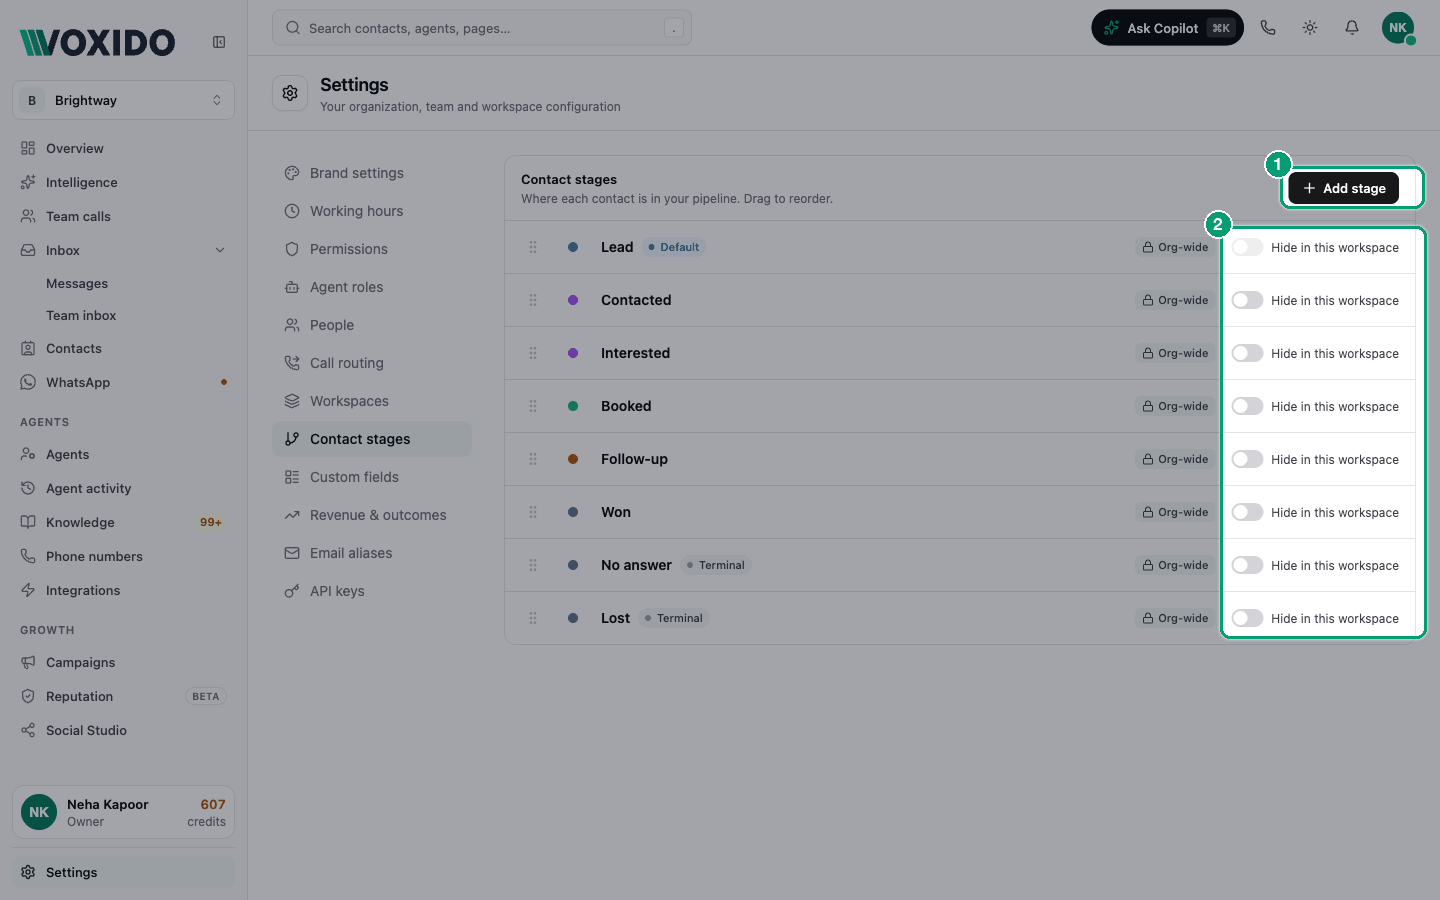Open API keys settings
The height and width of the screenshot is (900, 1440).
click(x=372, y=591)
